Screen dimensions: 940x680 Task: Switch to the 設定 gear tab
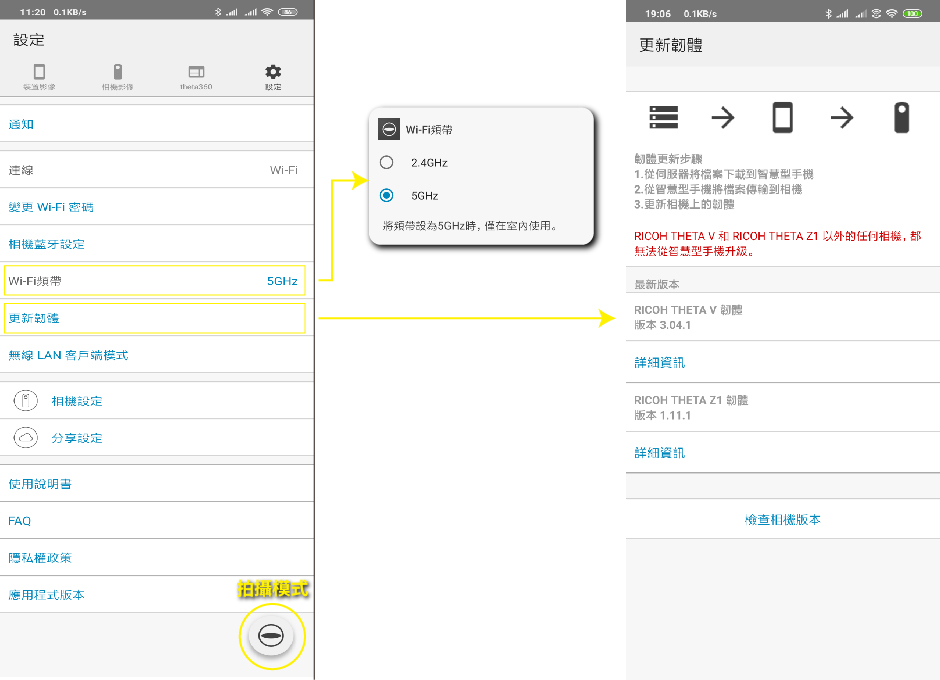[x=273, y=73]
